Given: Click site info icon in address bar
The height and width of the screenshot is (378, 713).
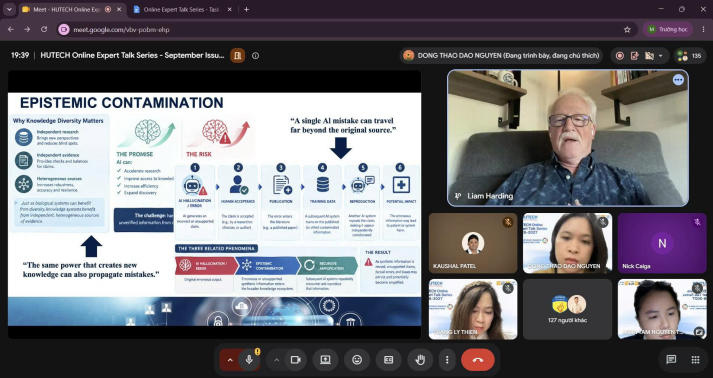Looking at the screenshot, I should click(x=64, y=30).
